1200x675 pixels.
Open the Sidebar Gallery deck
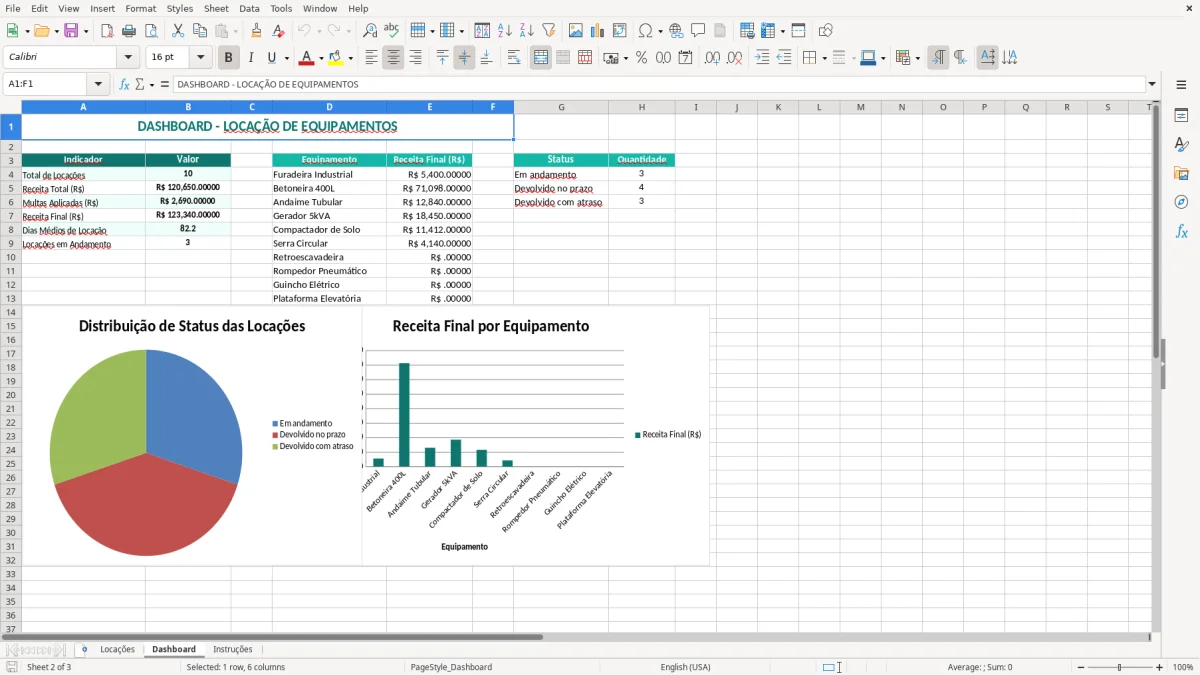pos(1181,174)
